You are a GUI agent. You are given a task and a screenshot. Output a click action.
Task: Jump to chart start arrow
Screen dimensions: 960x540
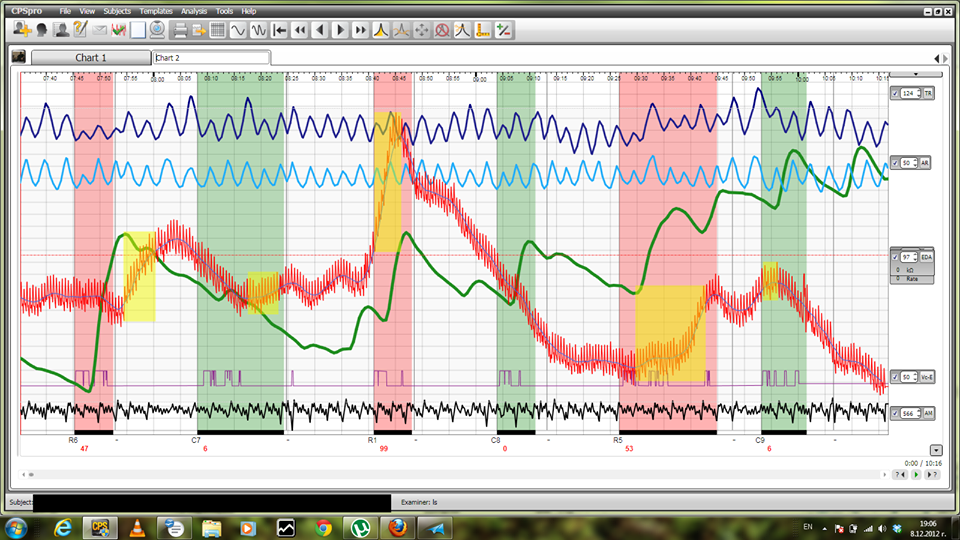280,29
